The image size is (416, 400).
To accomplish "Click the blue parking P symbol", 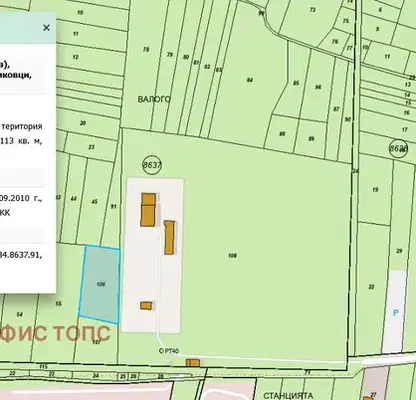I will tap(396, 313).
